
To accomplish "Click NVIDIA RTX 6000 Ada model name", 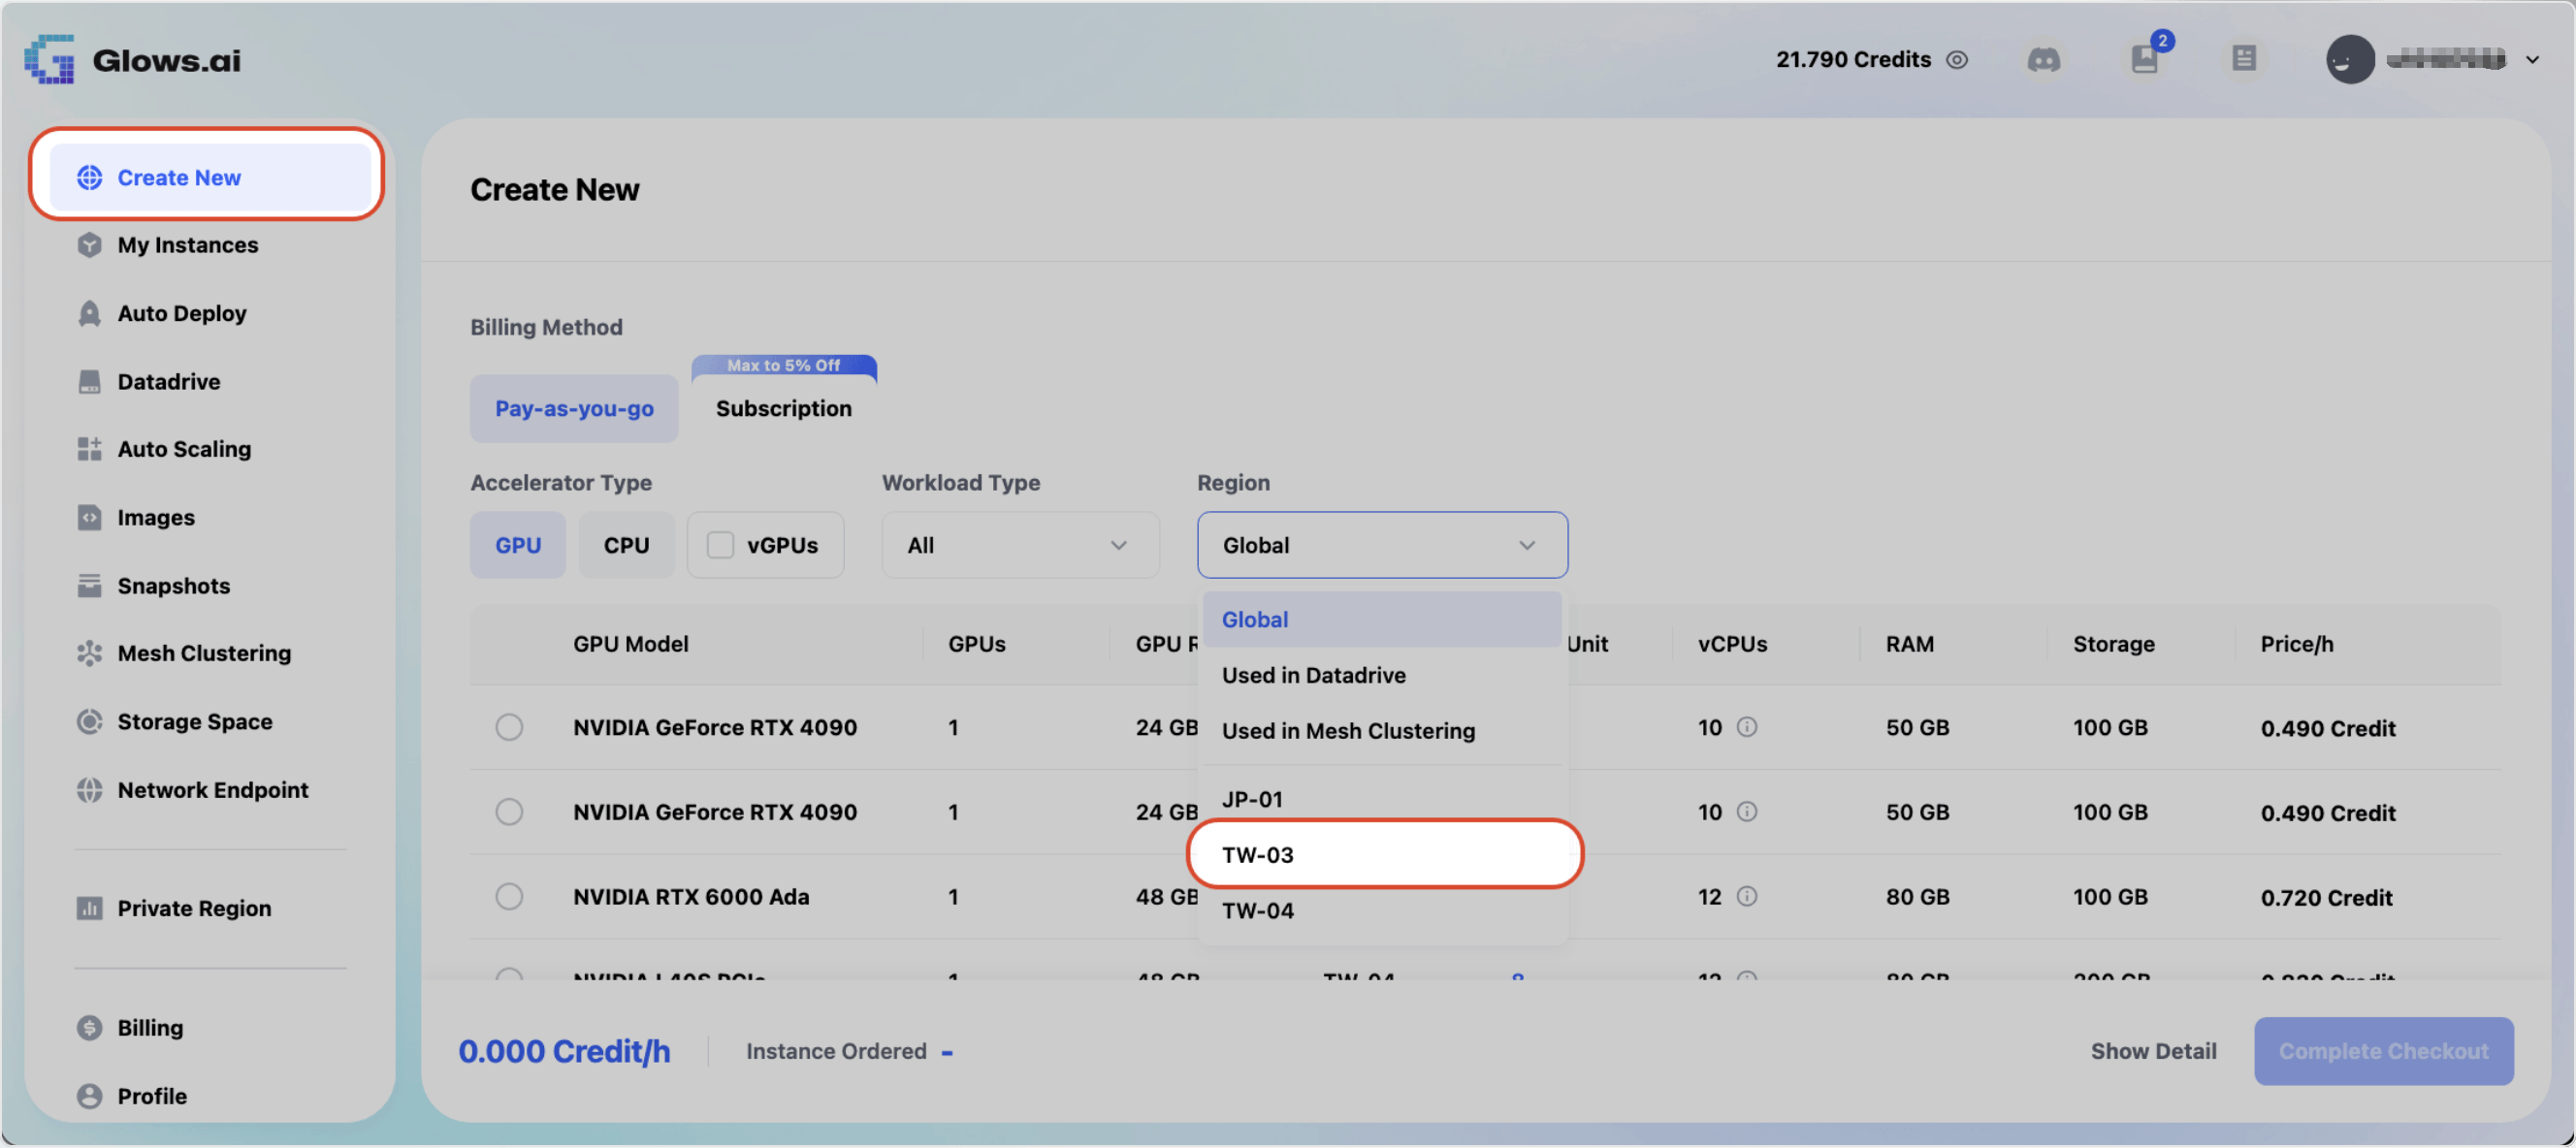I will 691,897.
